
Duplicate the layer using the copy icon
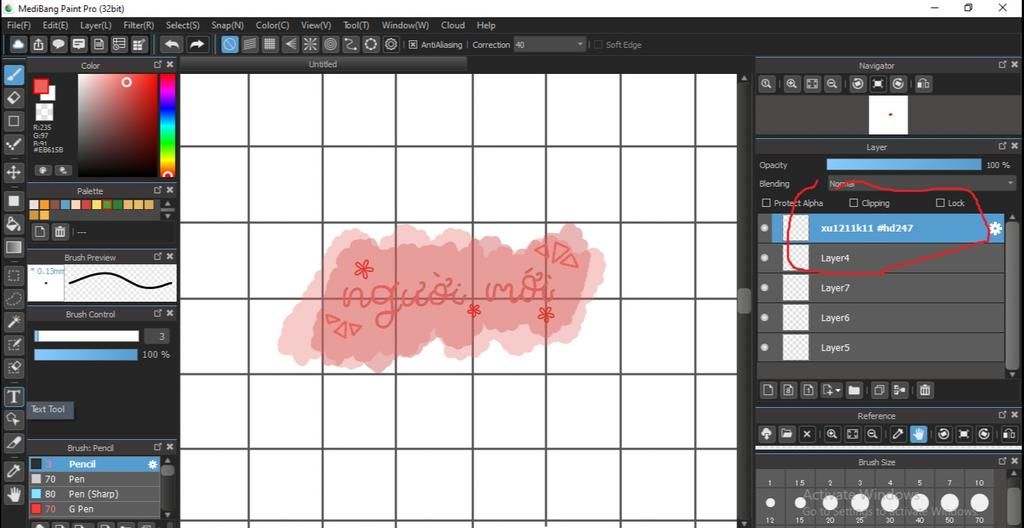(x=879, y=390)
